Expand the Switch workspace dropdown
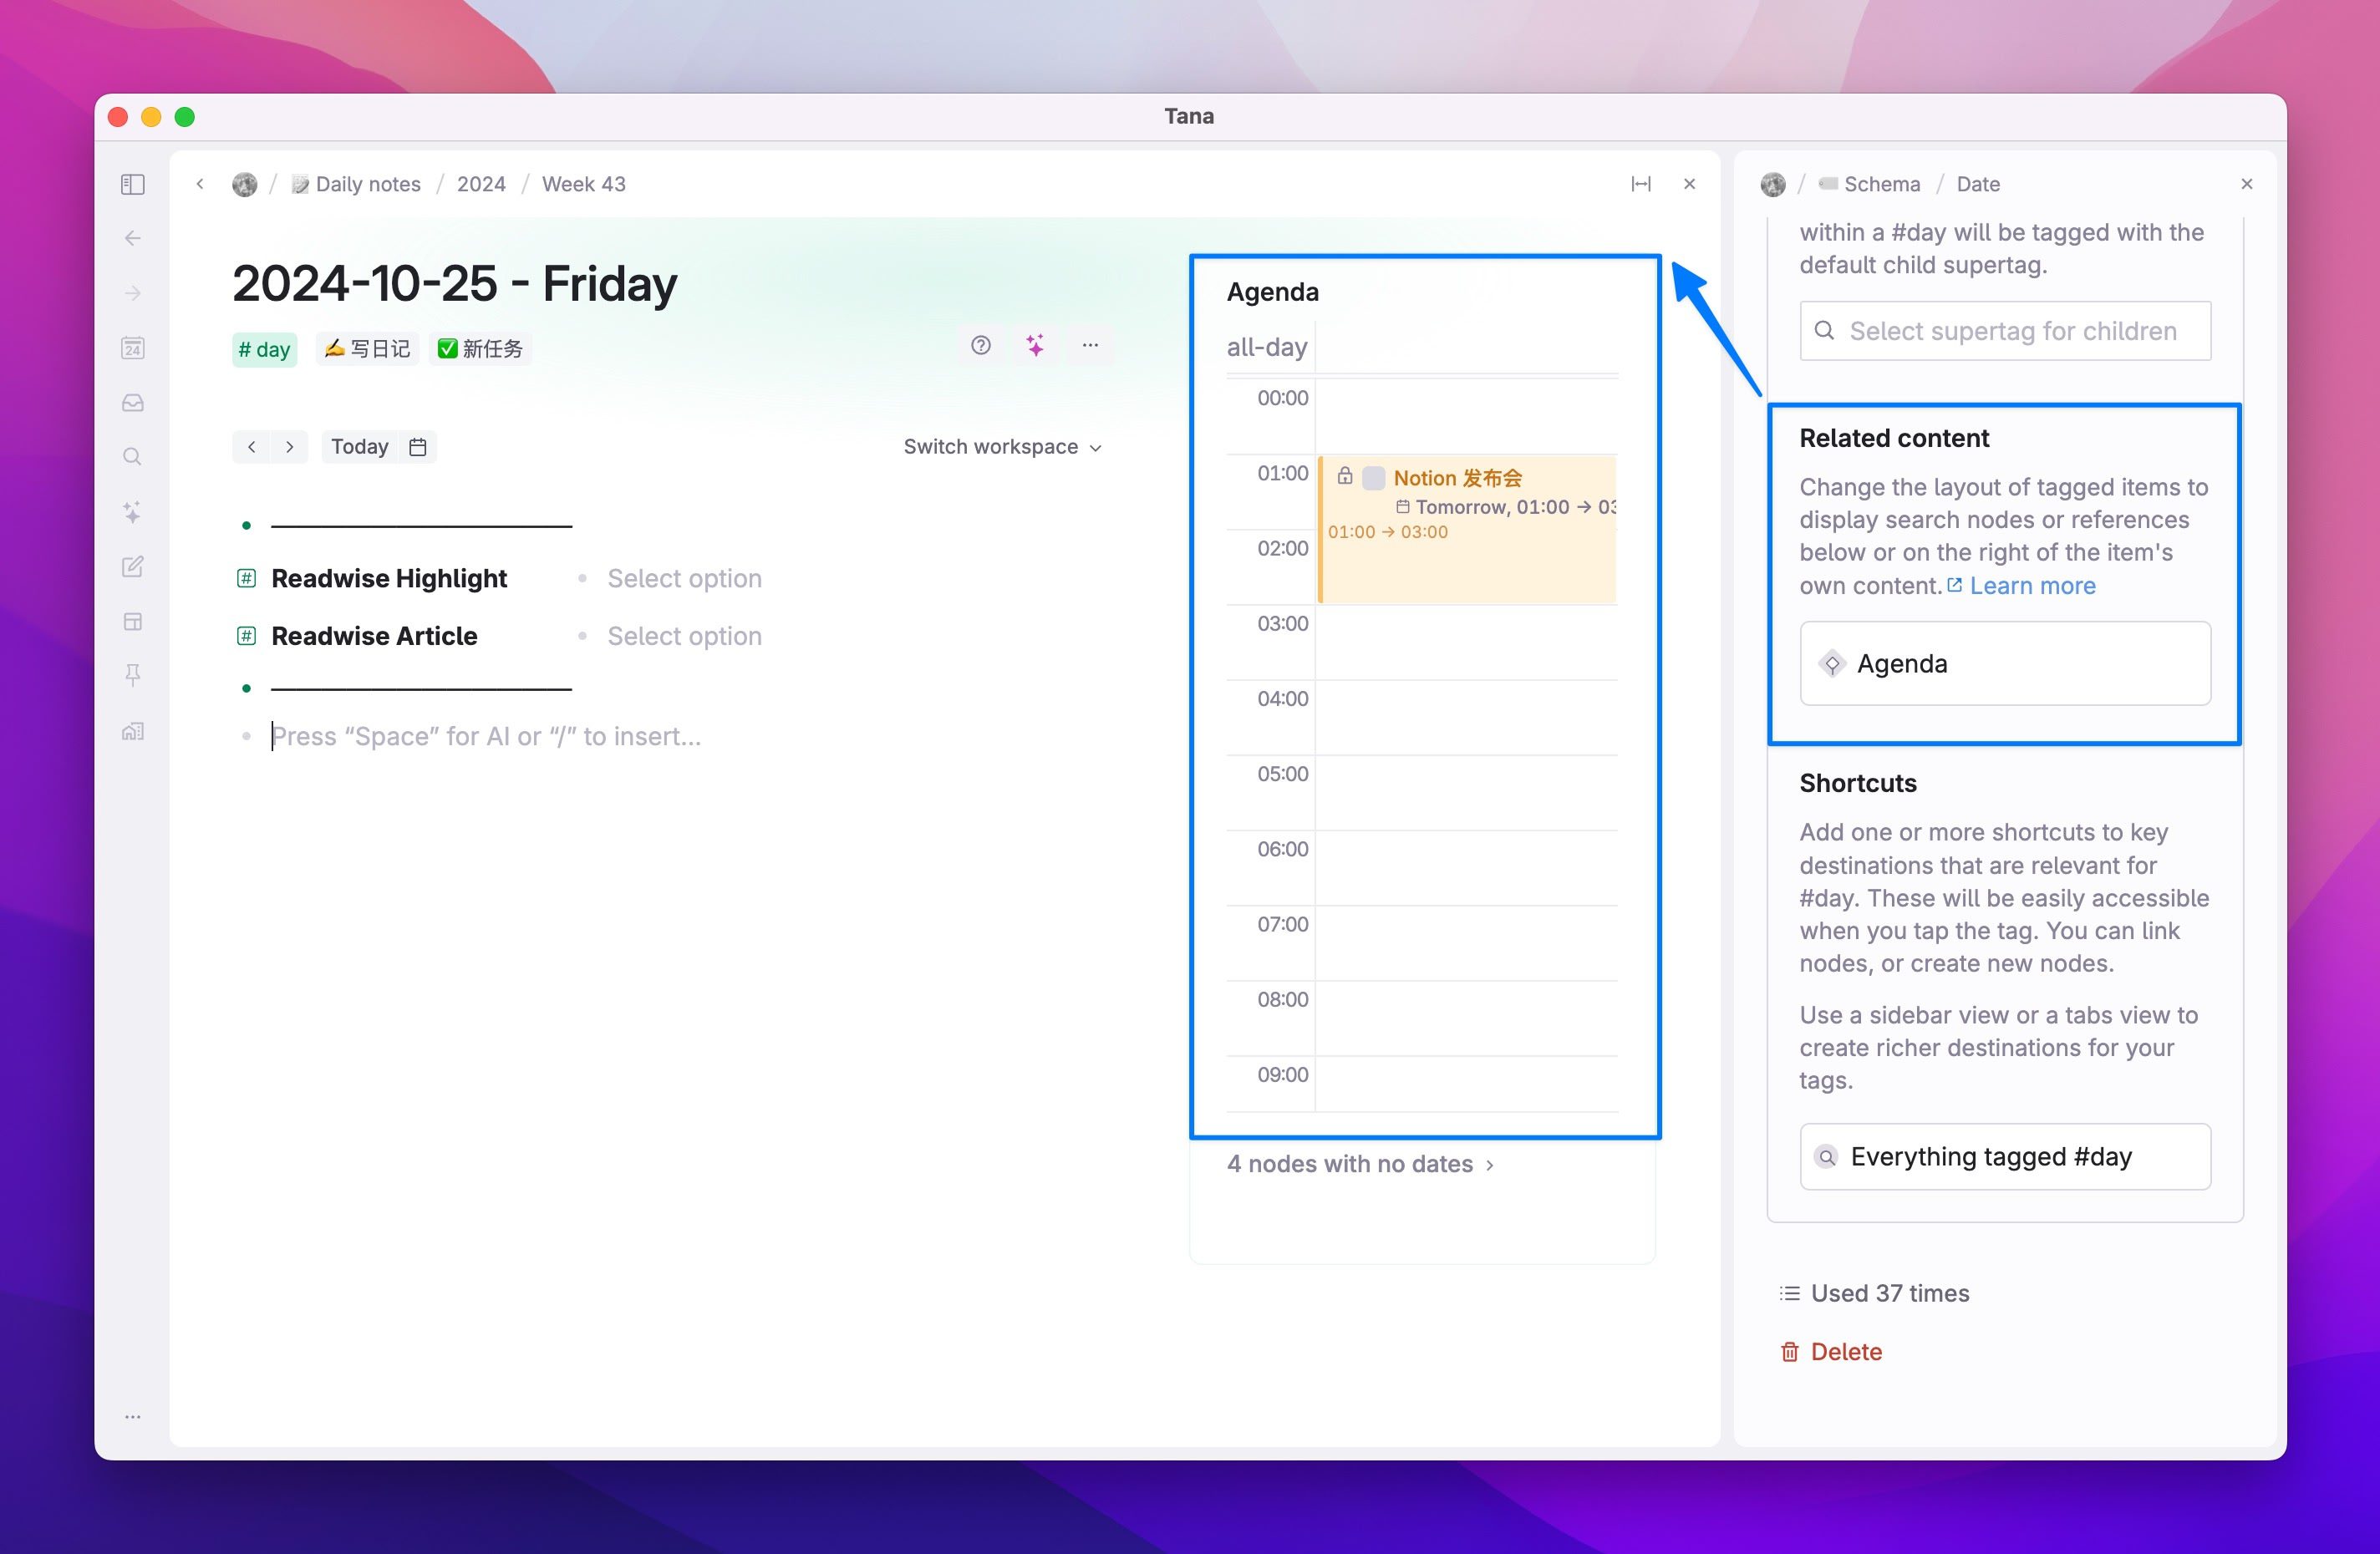The width and height of the screenshot is (2380, 1554). pos(1002,447)
